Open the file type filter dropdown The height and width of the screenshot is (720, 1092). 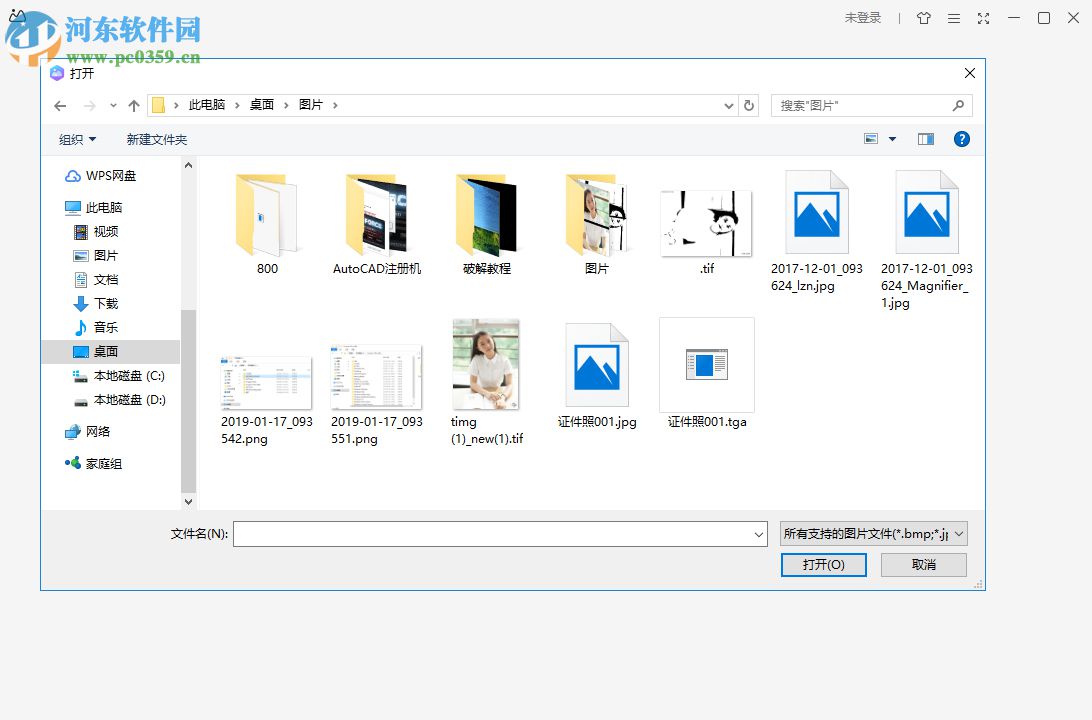[869, 533]
